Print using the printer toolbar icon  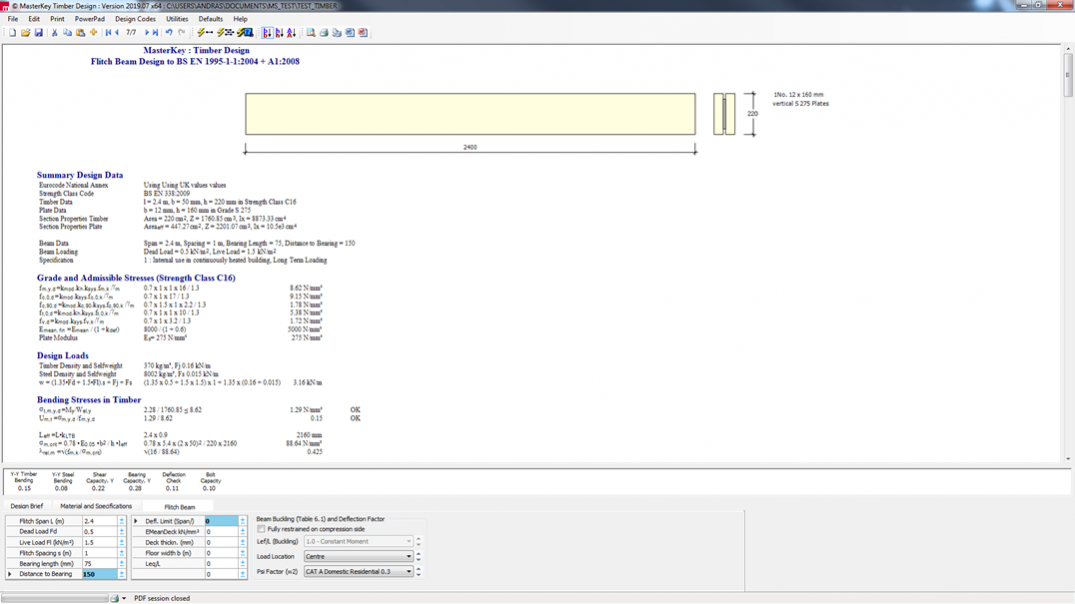324,33
